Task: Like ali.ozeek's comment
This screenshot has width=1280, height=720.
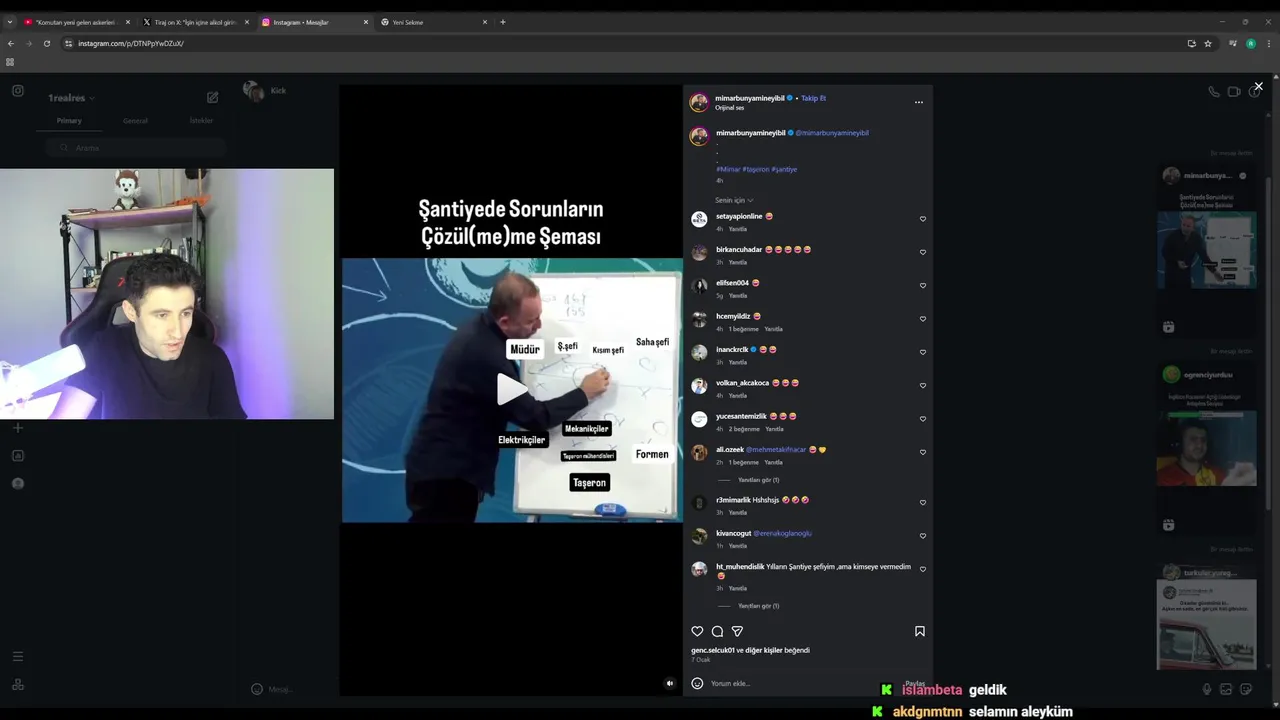Action: [x=922, y=452]
